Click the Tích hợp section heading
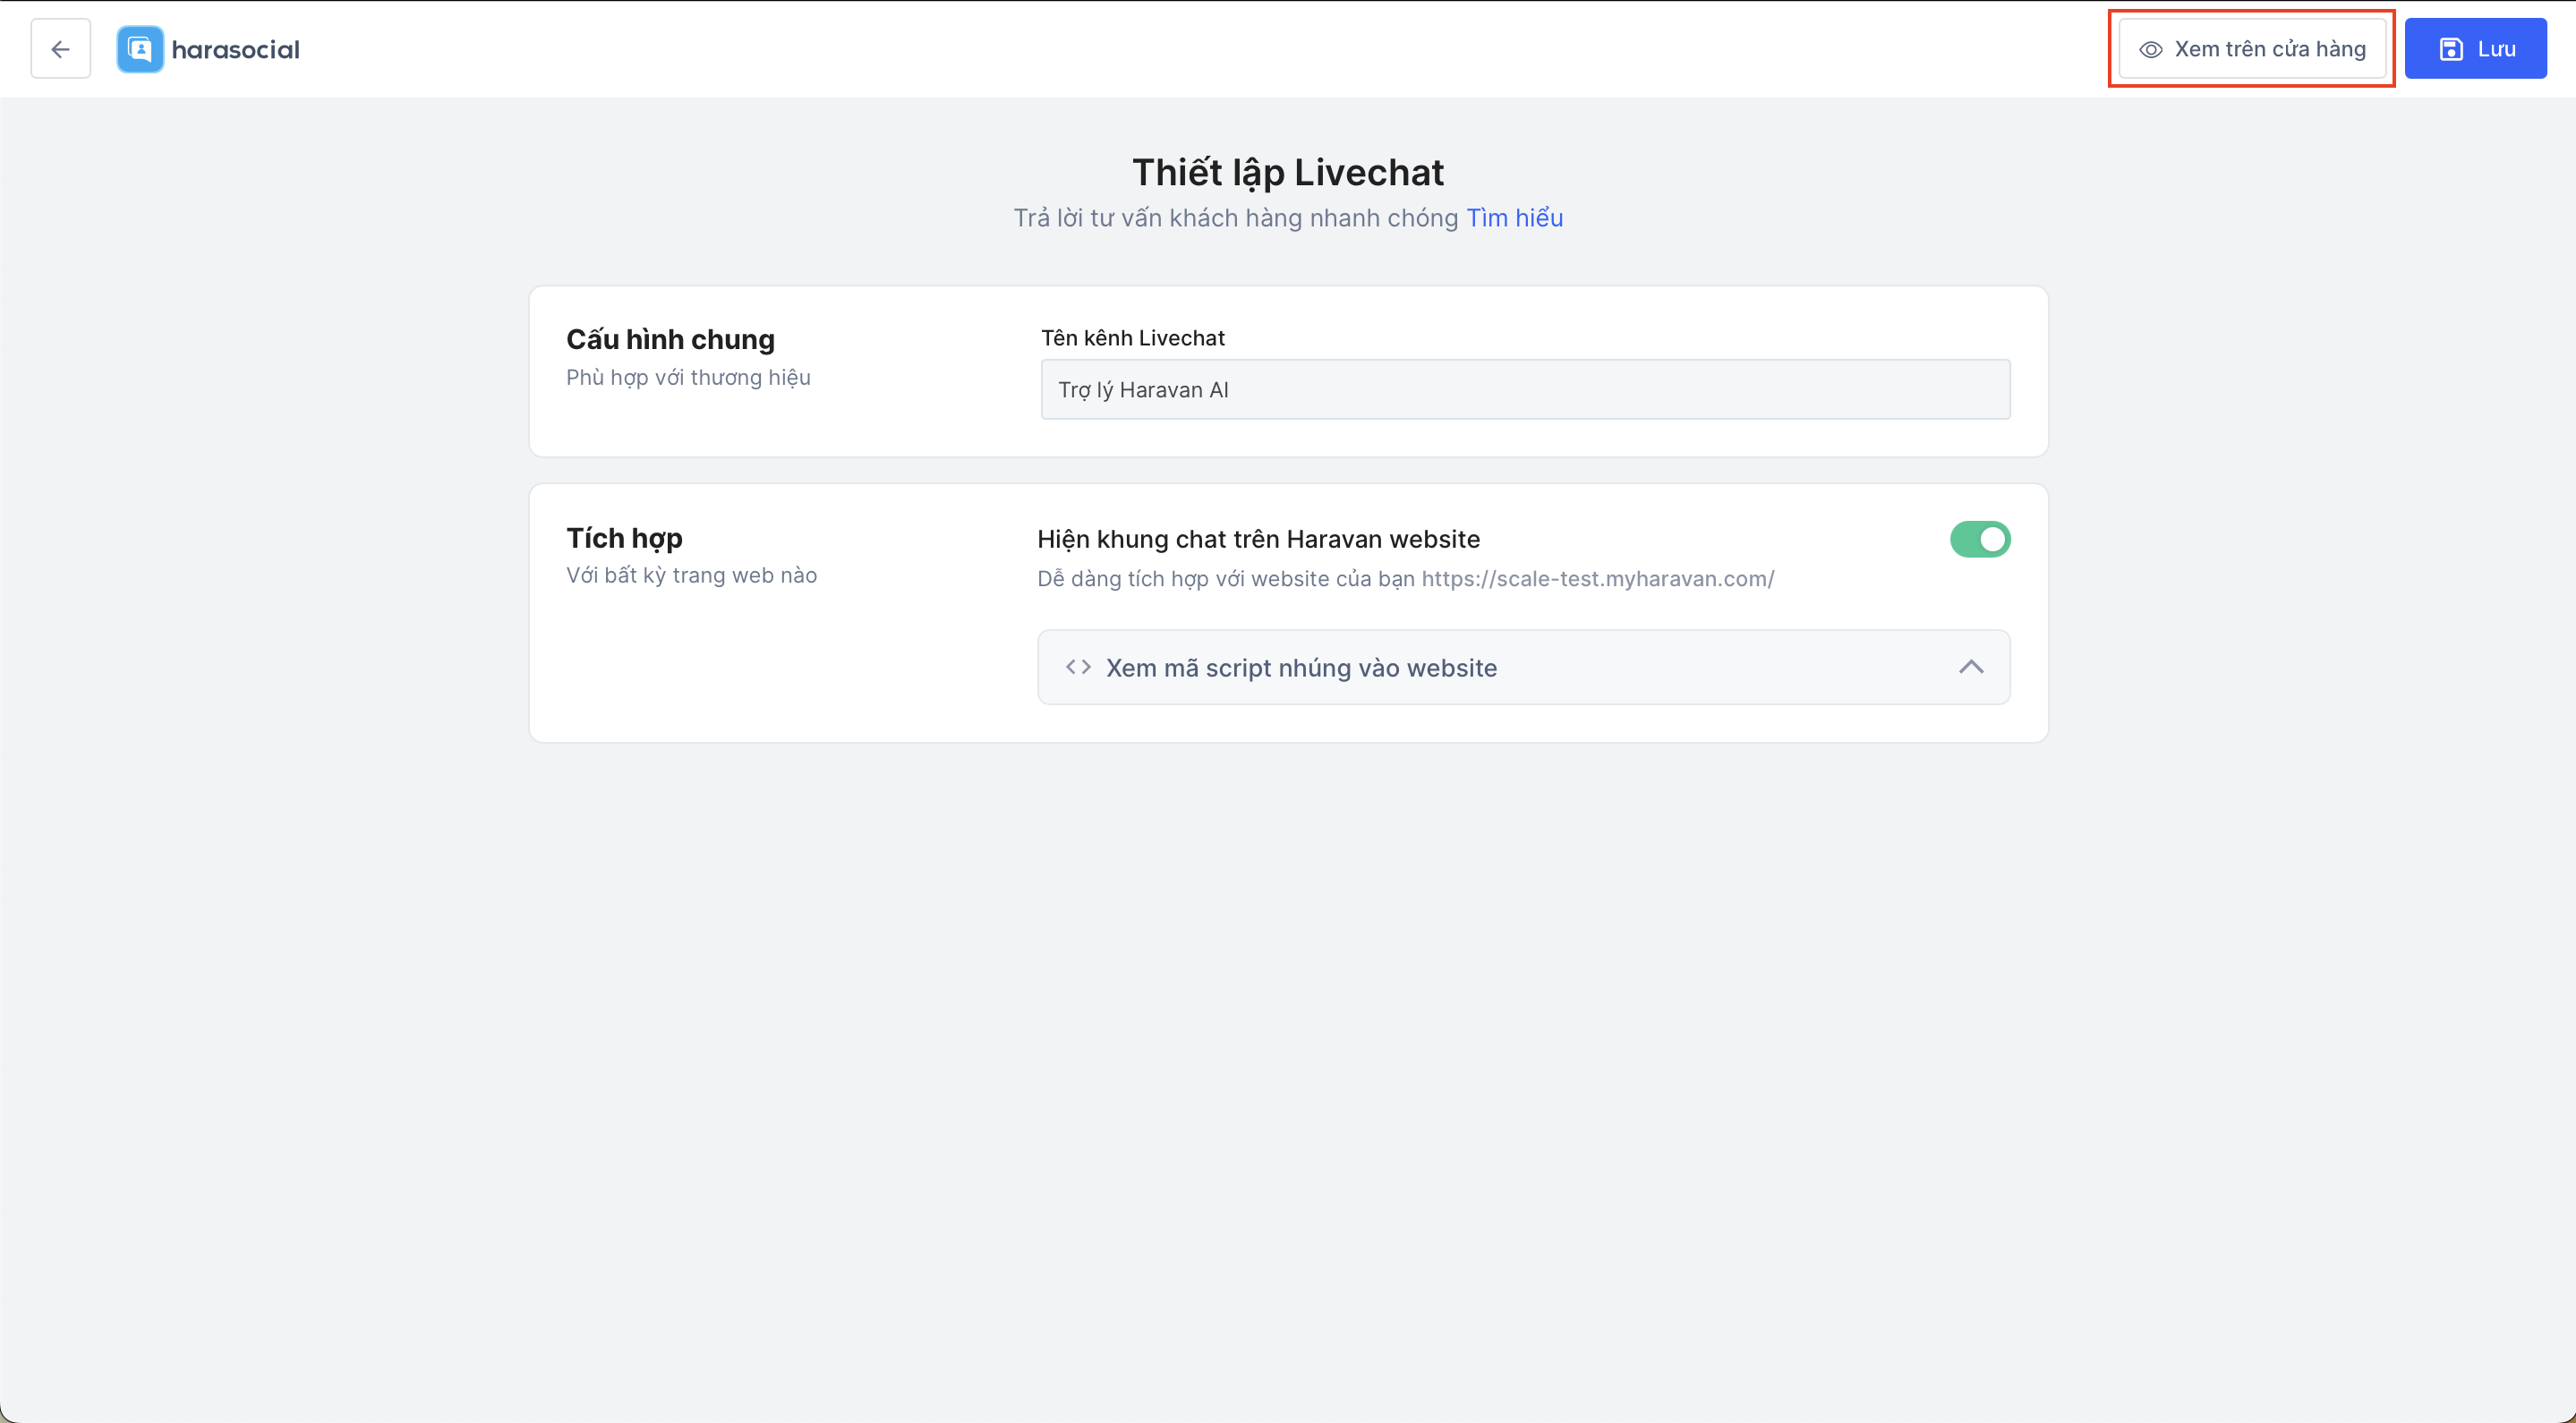The image size is (2576, 1423). coord(624,538)
